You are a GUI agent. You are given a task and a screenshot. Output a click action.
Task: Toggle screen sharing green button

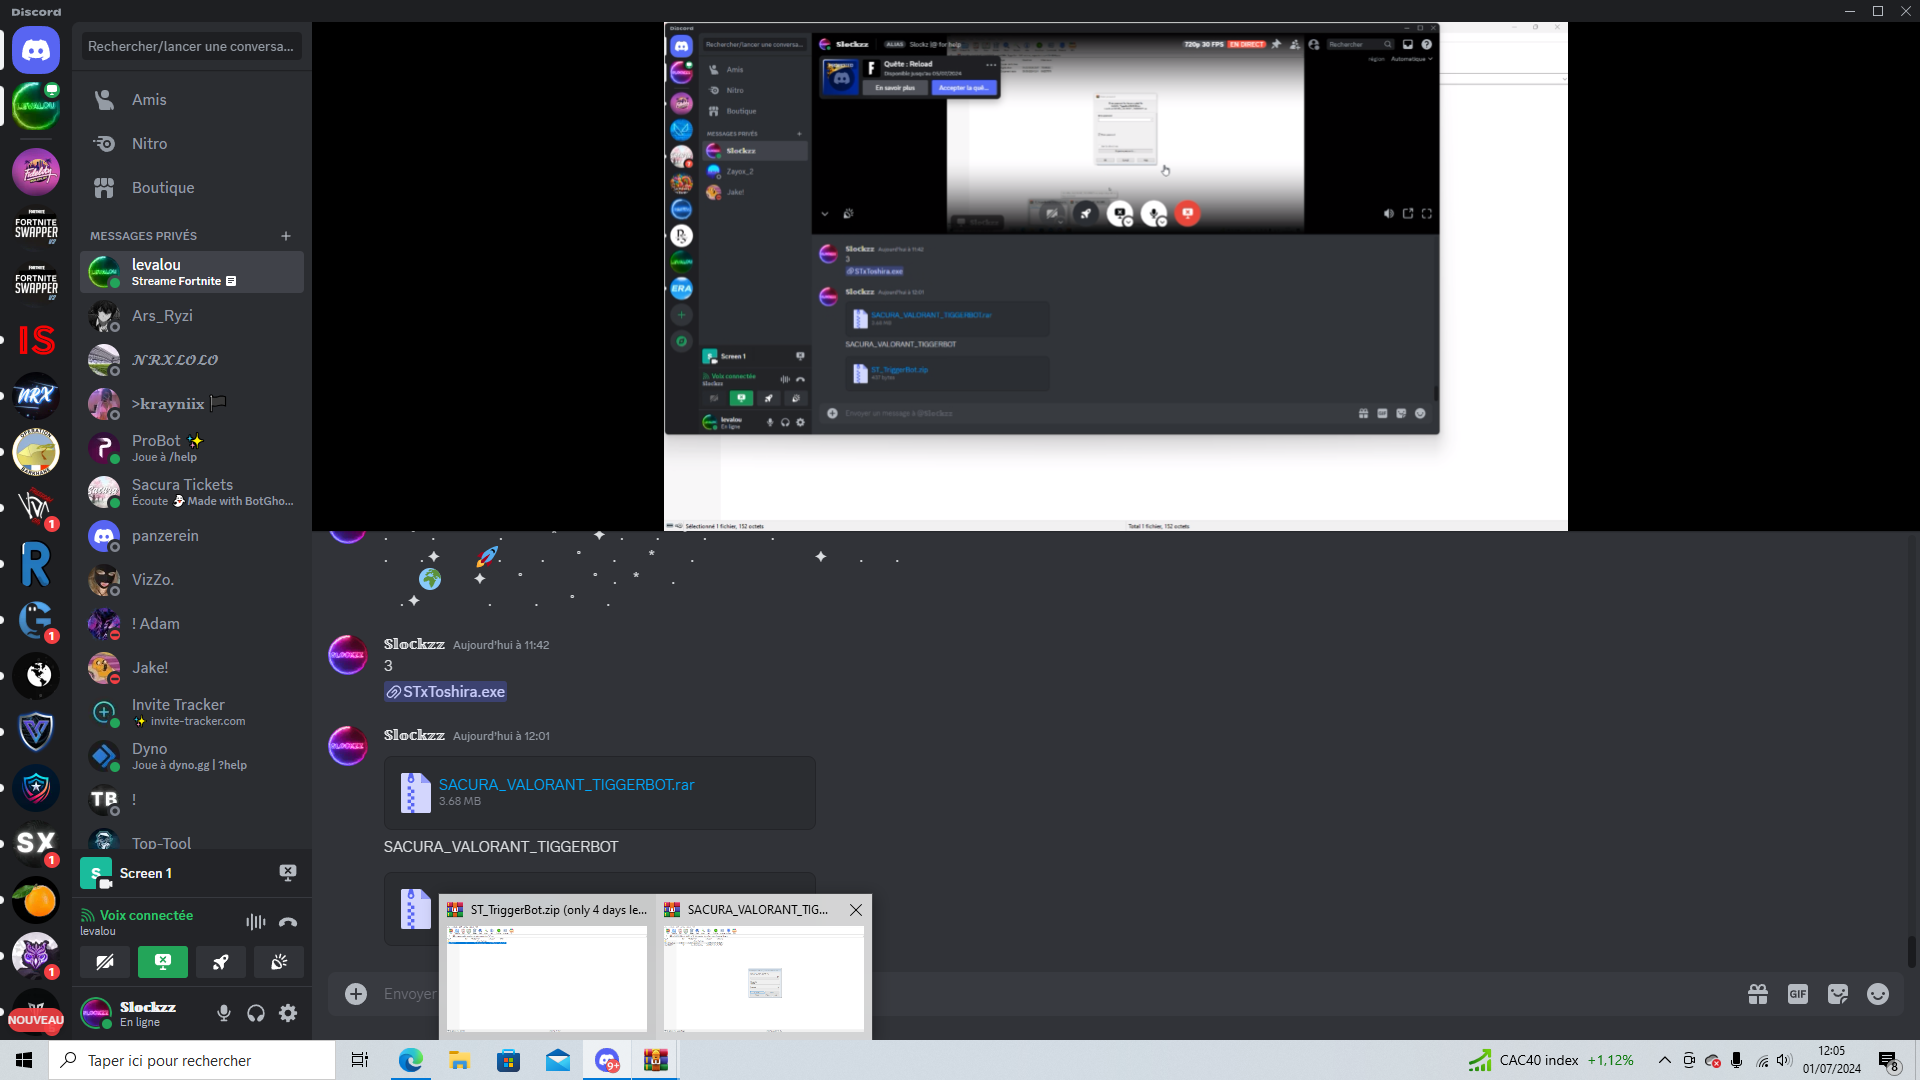point(163,962)
